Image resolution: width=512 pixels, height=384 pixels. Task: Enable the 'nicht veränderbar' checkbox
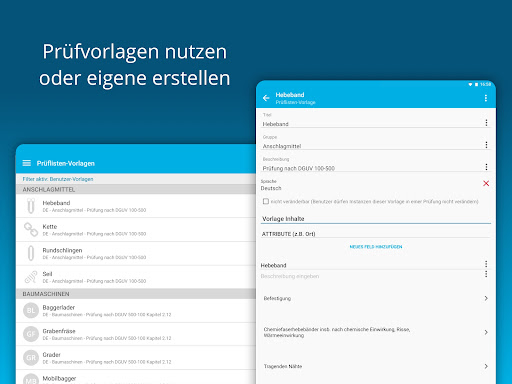(266, 201)
